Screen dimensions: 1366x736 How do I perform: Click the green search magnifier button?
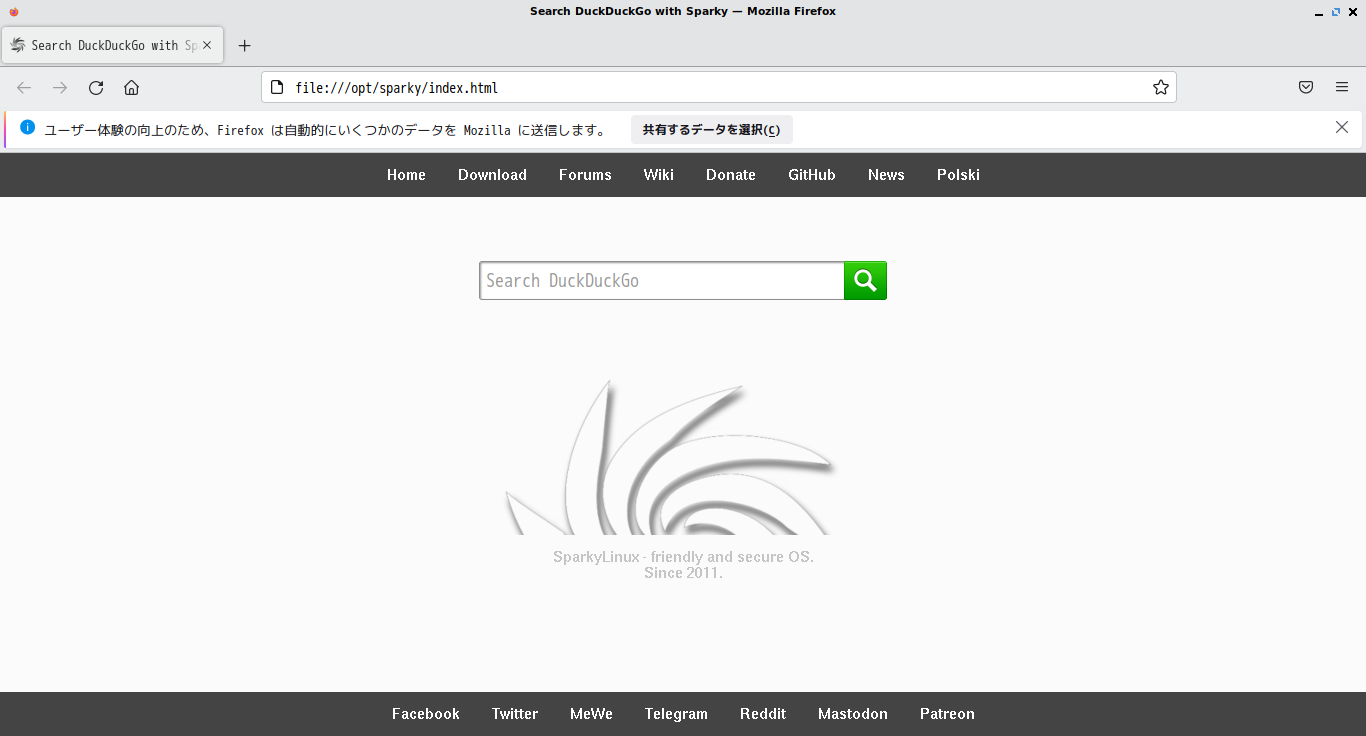tap(865, 280)
